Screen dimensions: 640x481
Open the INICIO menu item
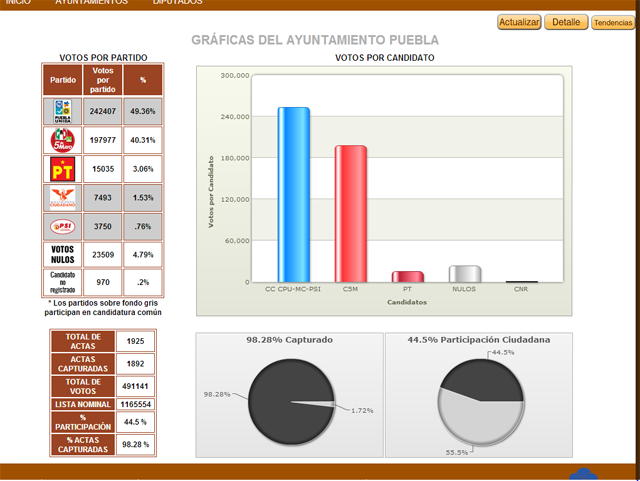(x=19, y=3)
